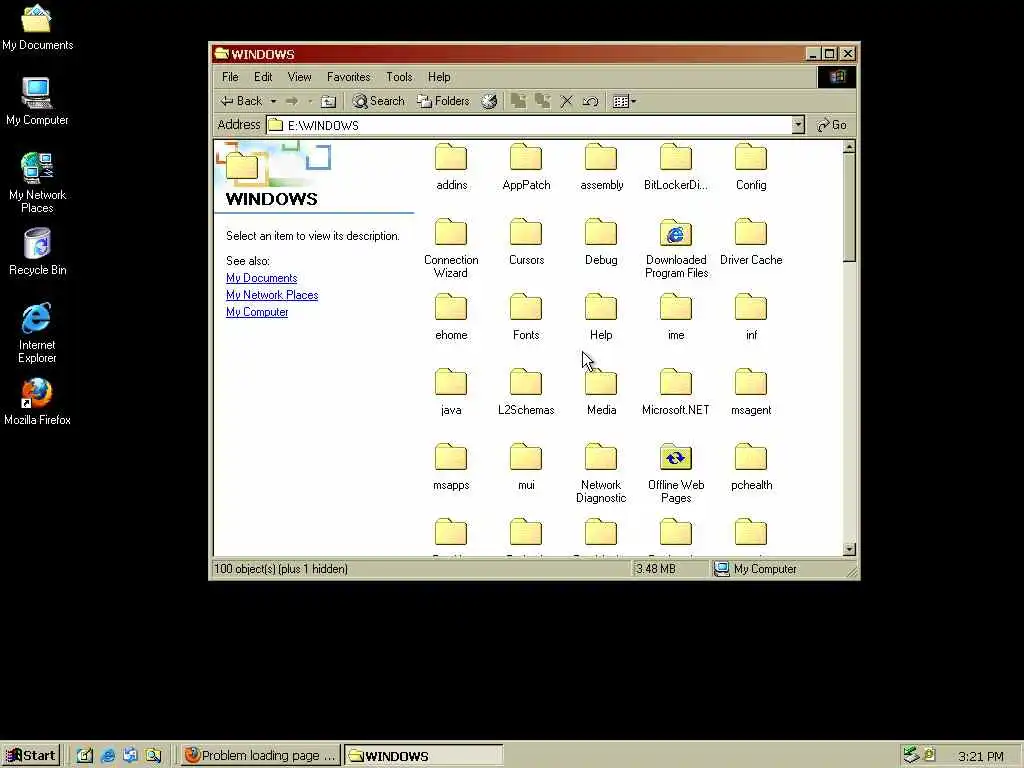This screenshot has width=1024, height=768.
Task: Select the Network Diagnostic folder
Action: (601, 473)
